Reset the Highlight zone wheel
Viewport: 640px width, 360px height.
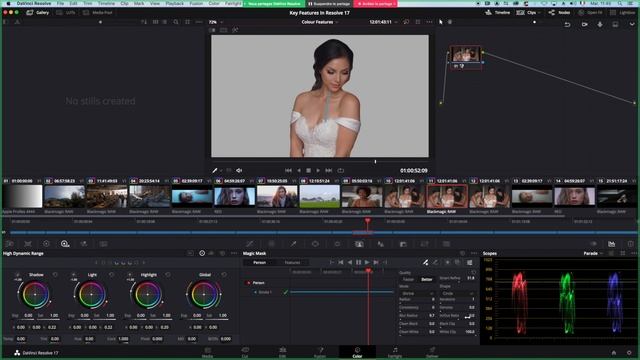pos(168,275)
